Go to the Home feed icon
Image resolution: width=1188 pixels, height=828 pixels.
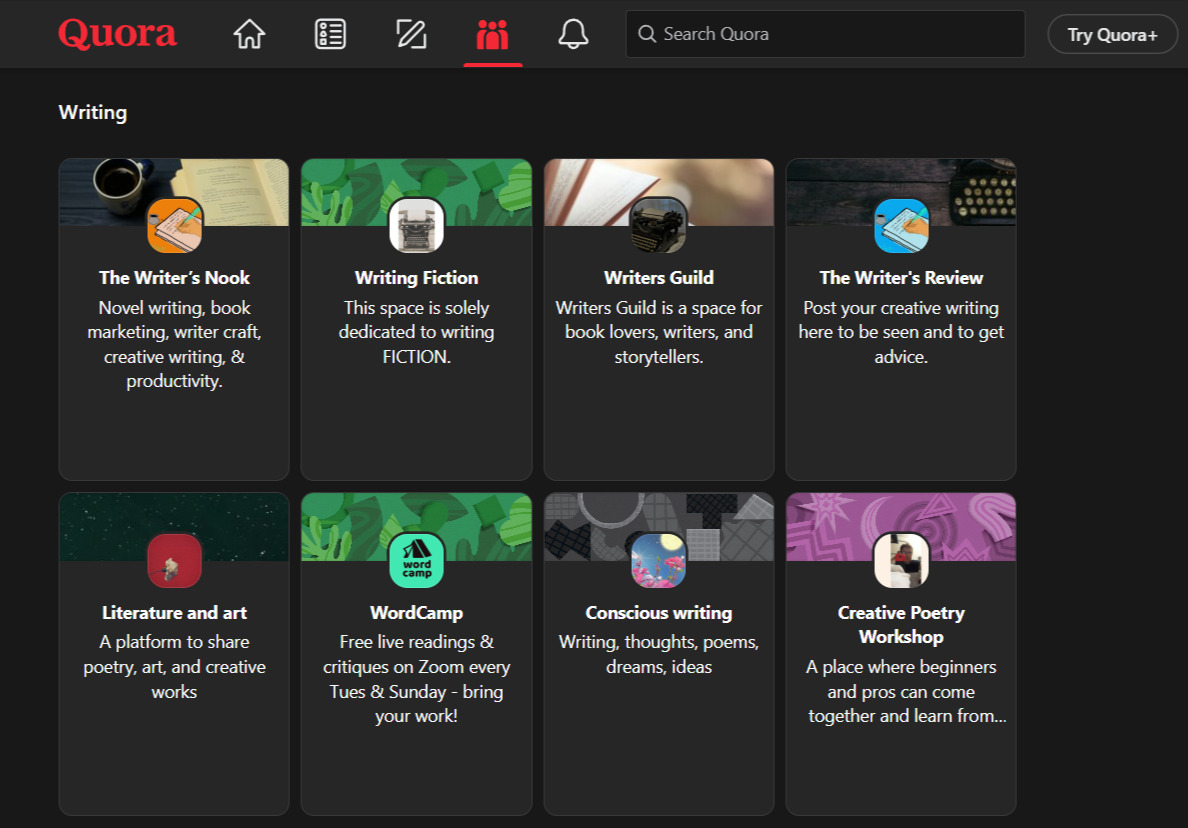[x=249, y=34]
